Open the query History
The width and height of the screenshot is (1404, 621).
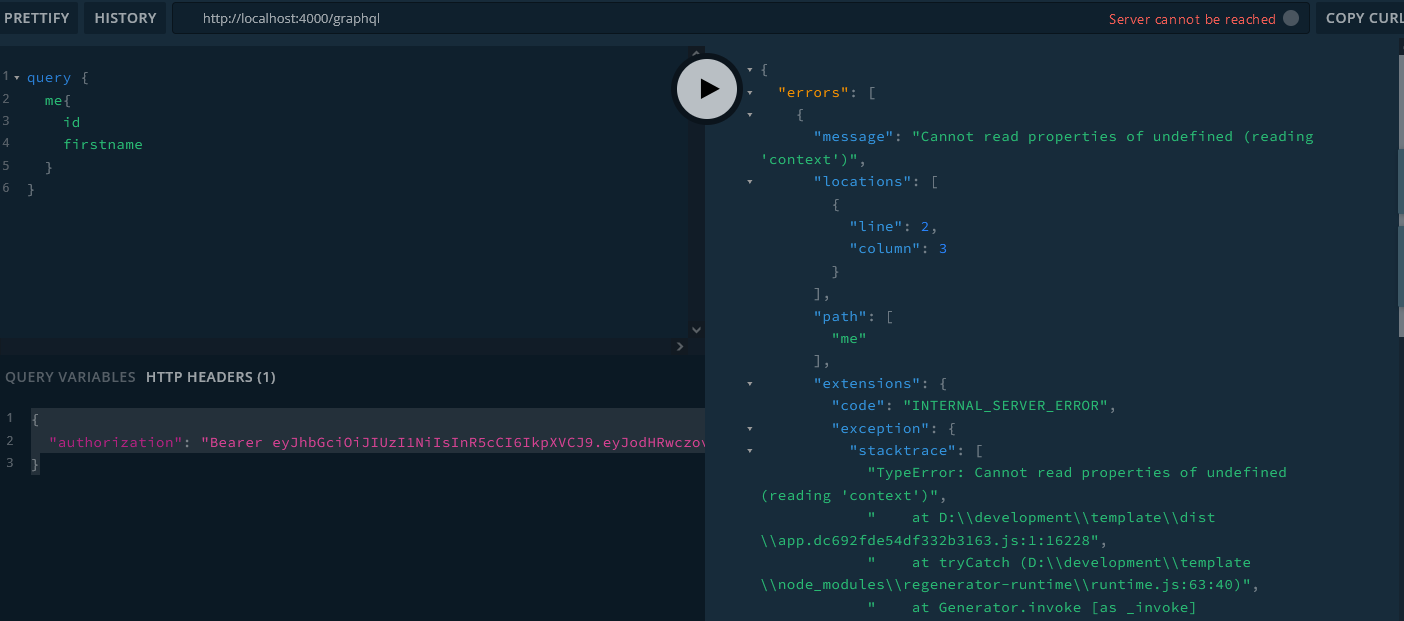[125, 18]
